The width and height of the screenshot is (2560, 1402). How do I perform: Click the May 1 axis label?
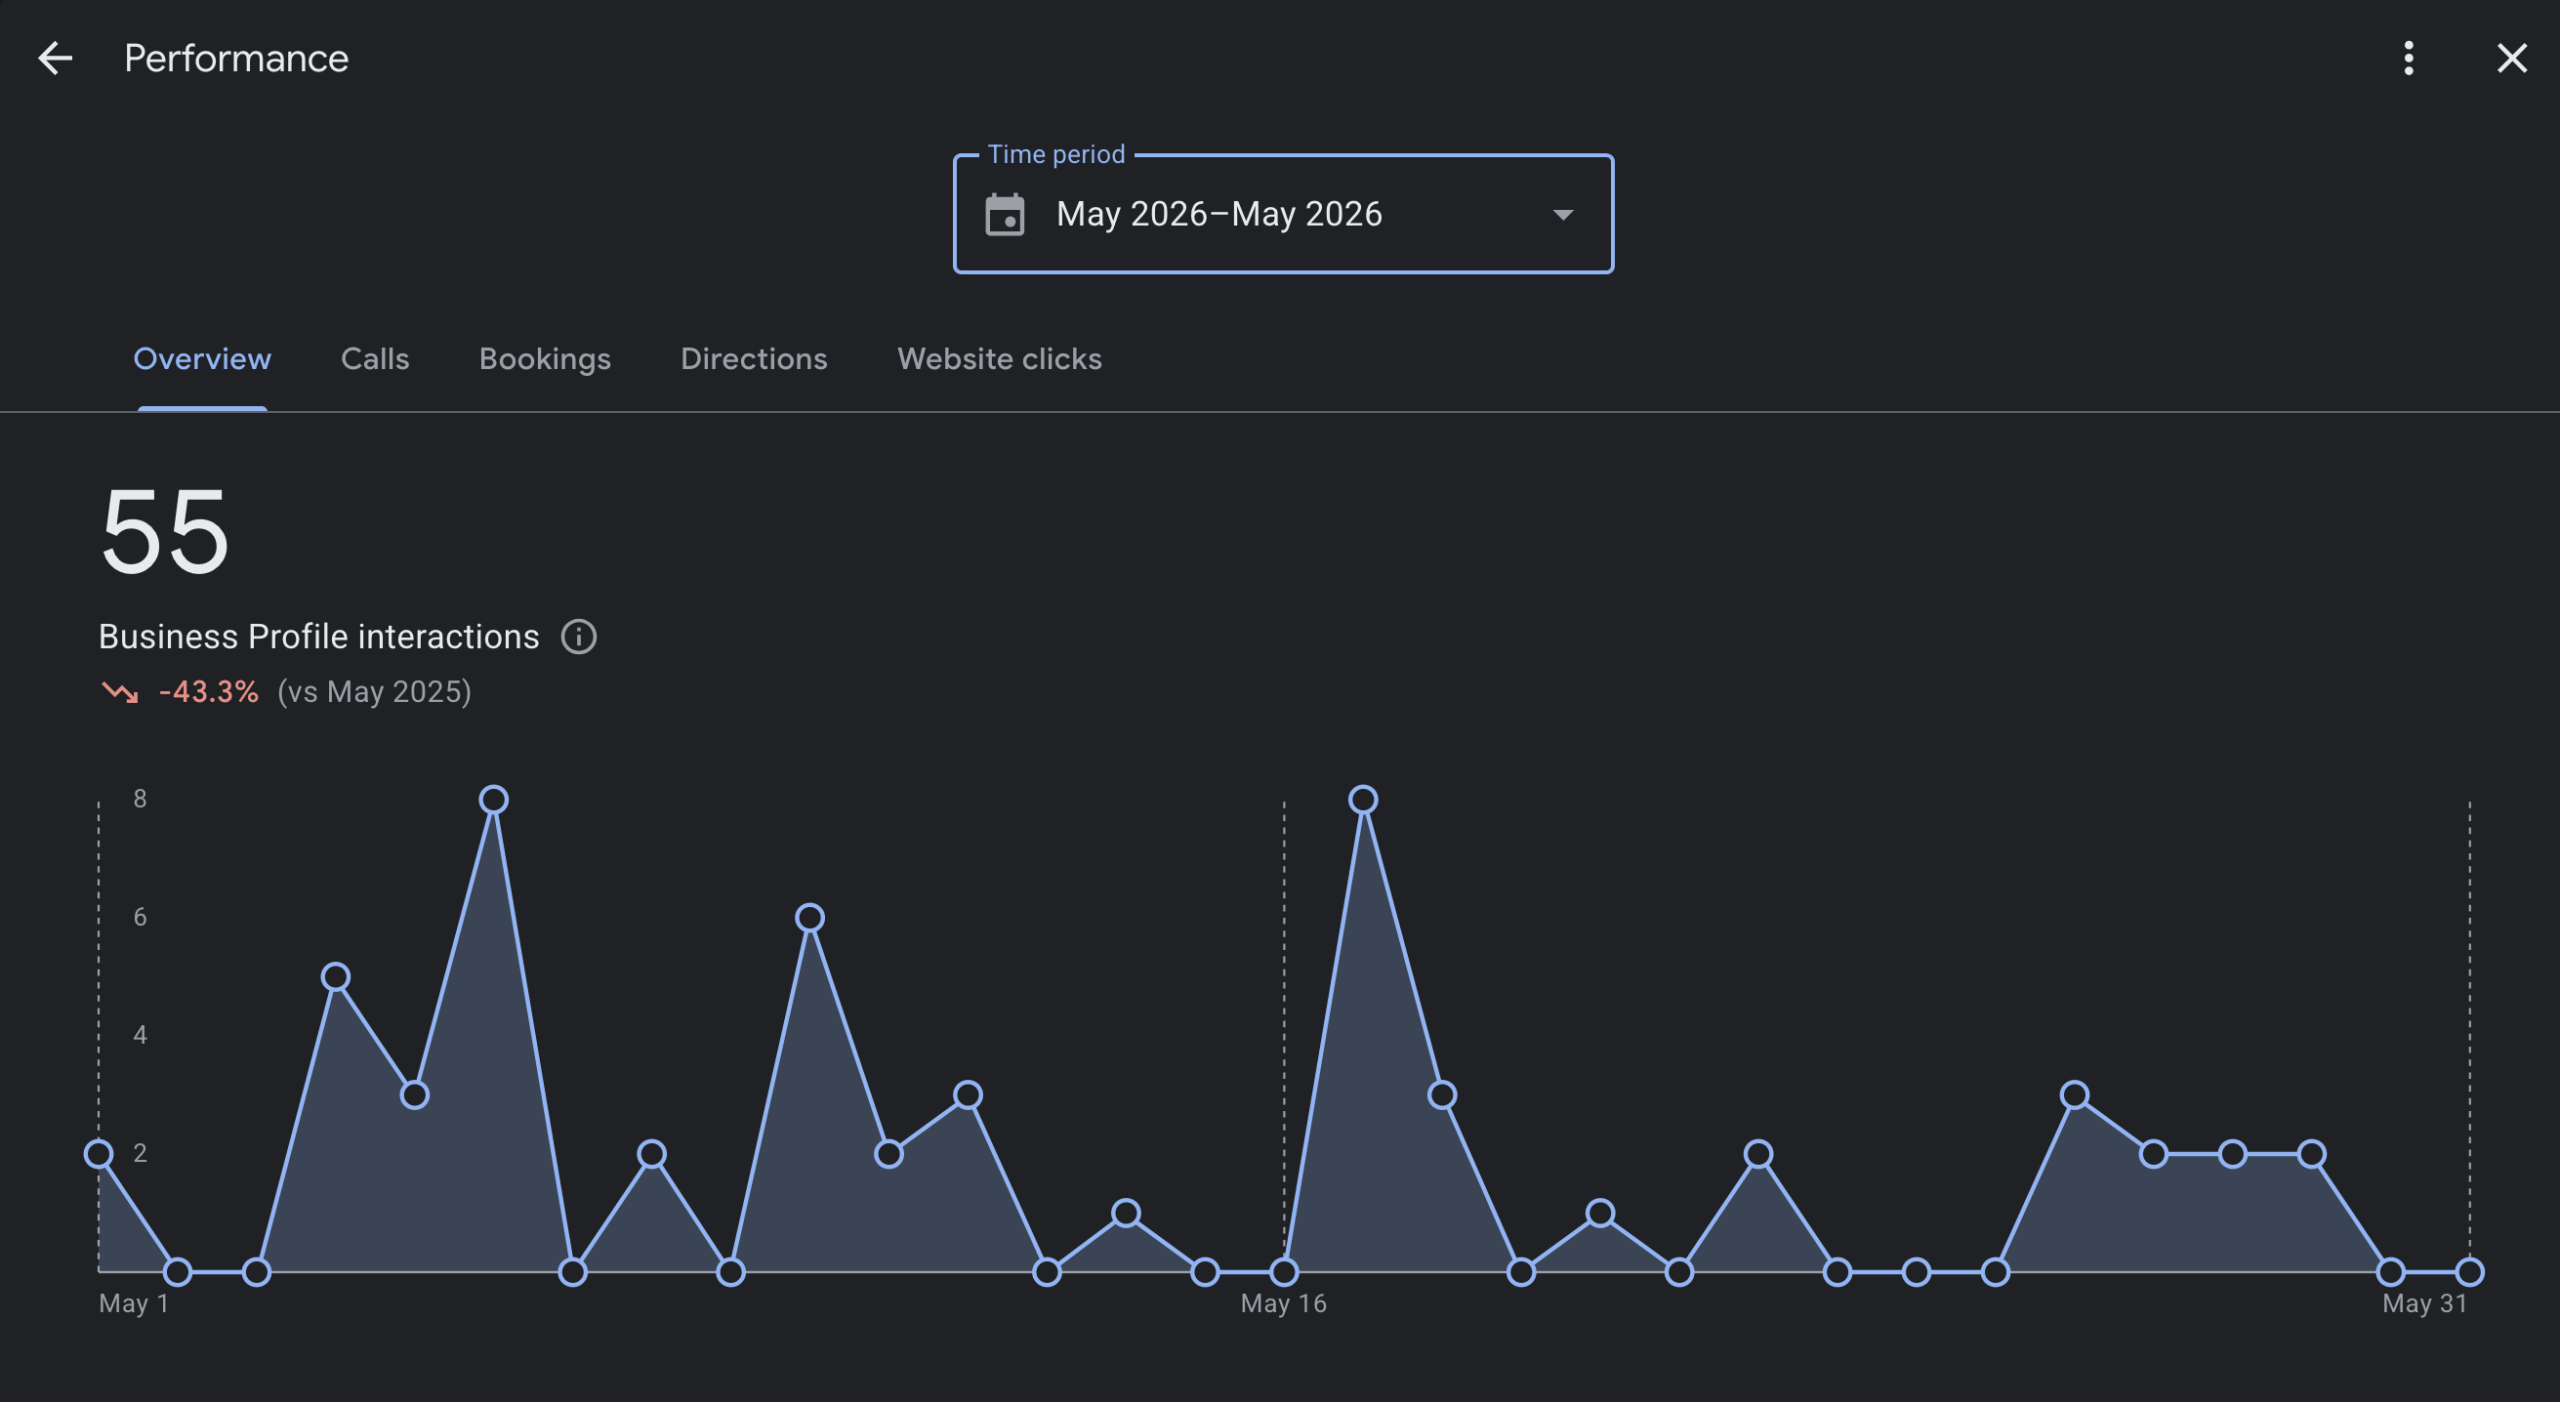(134, 1303)
